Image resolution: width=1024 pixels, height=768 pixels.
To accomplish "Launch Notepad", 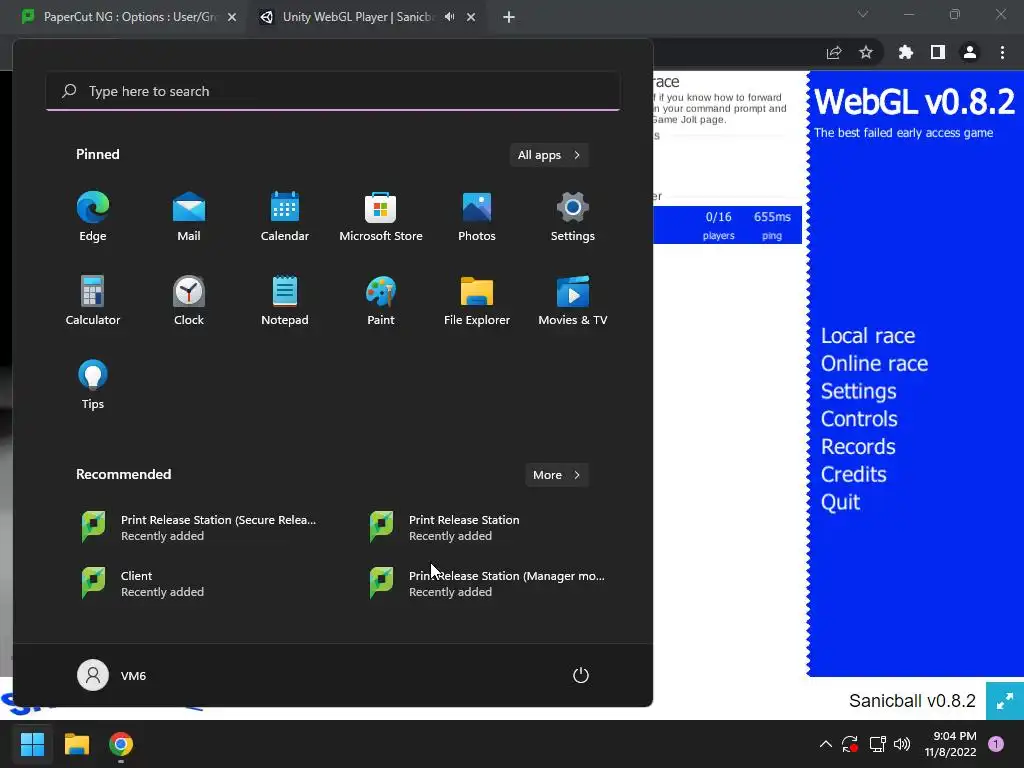I will (285, 300).
